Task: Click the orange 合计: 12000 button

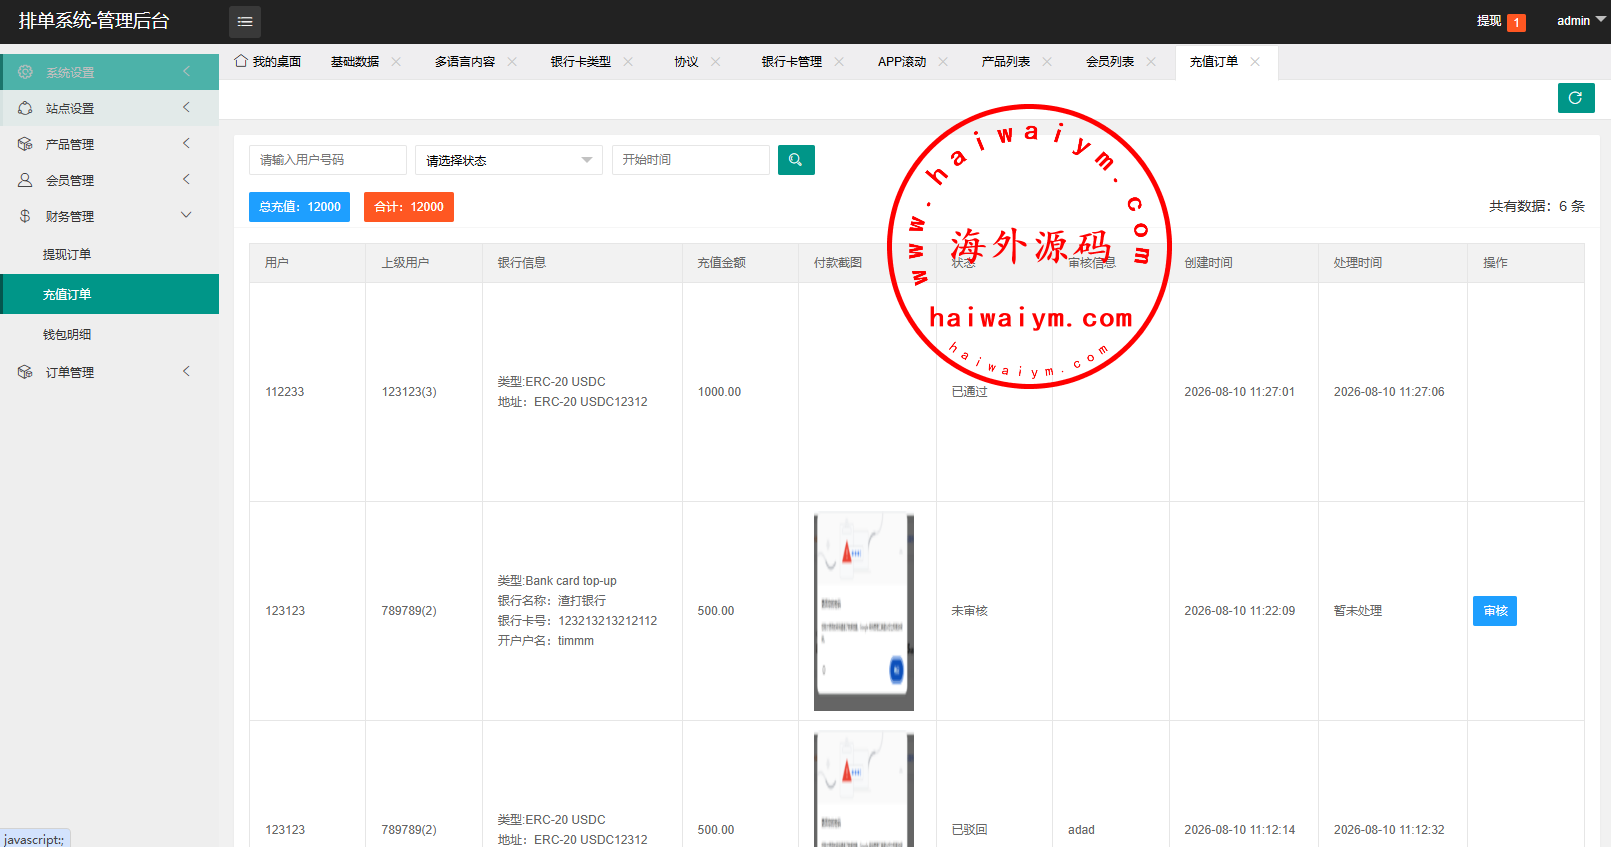Action: tap(409, 207)
